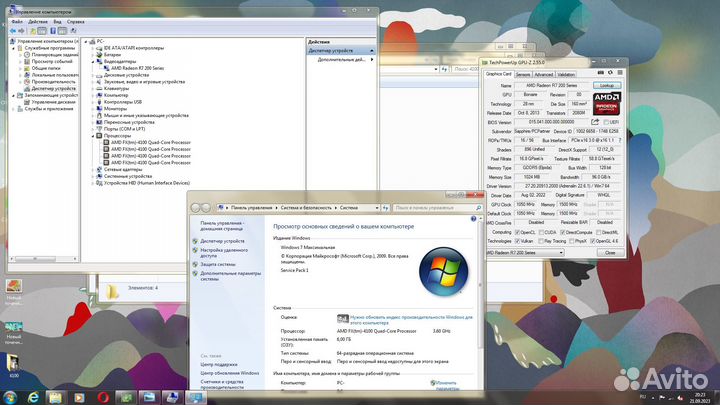Select Task Scheduler in Computer Management tree
This screenshot has height=405, width=720.
51,55
